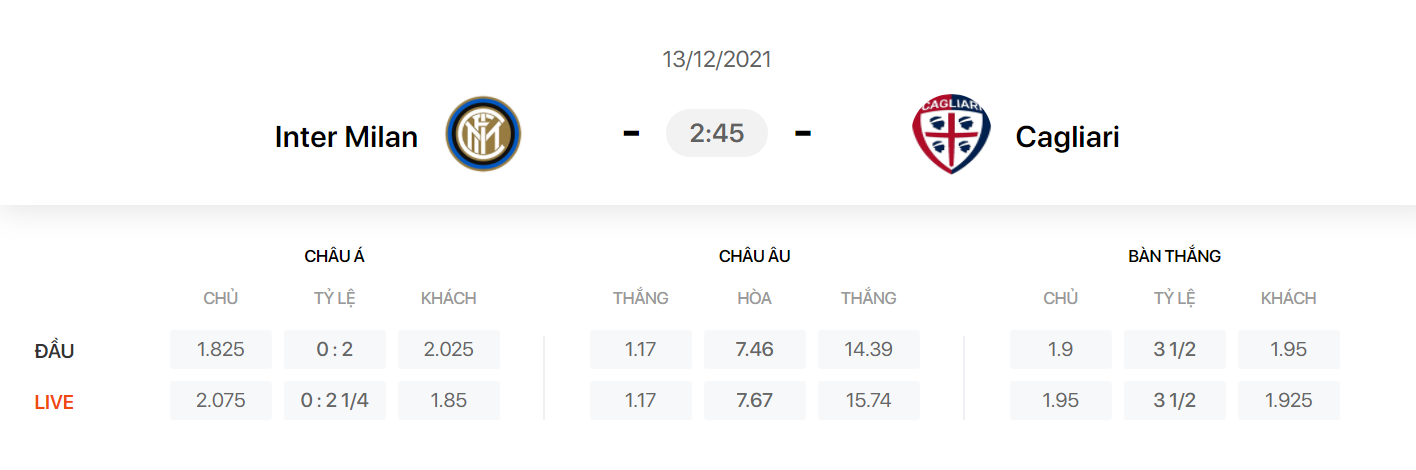1416x470 pixels.
Task: Open the Cagliari team name
Action: pos(1067,136)
